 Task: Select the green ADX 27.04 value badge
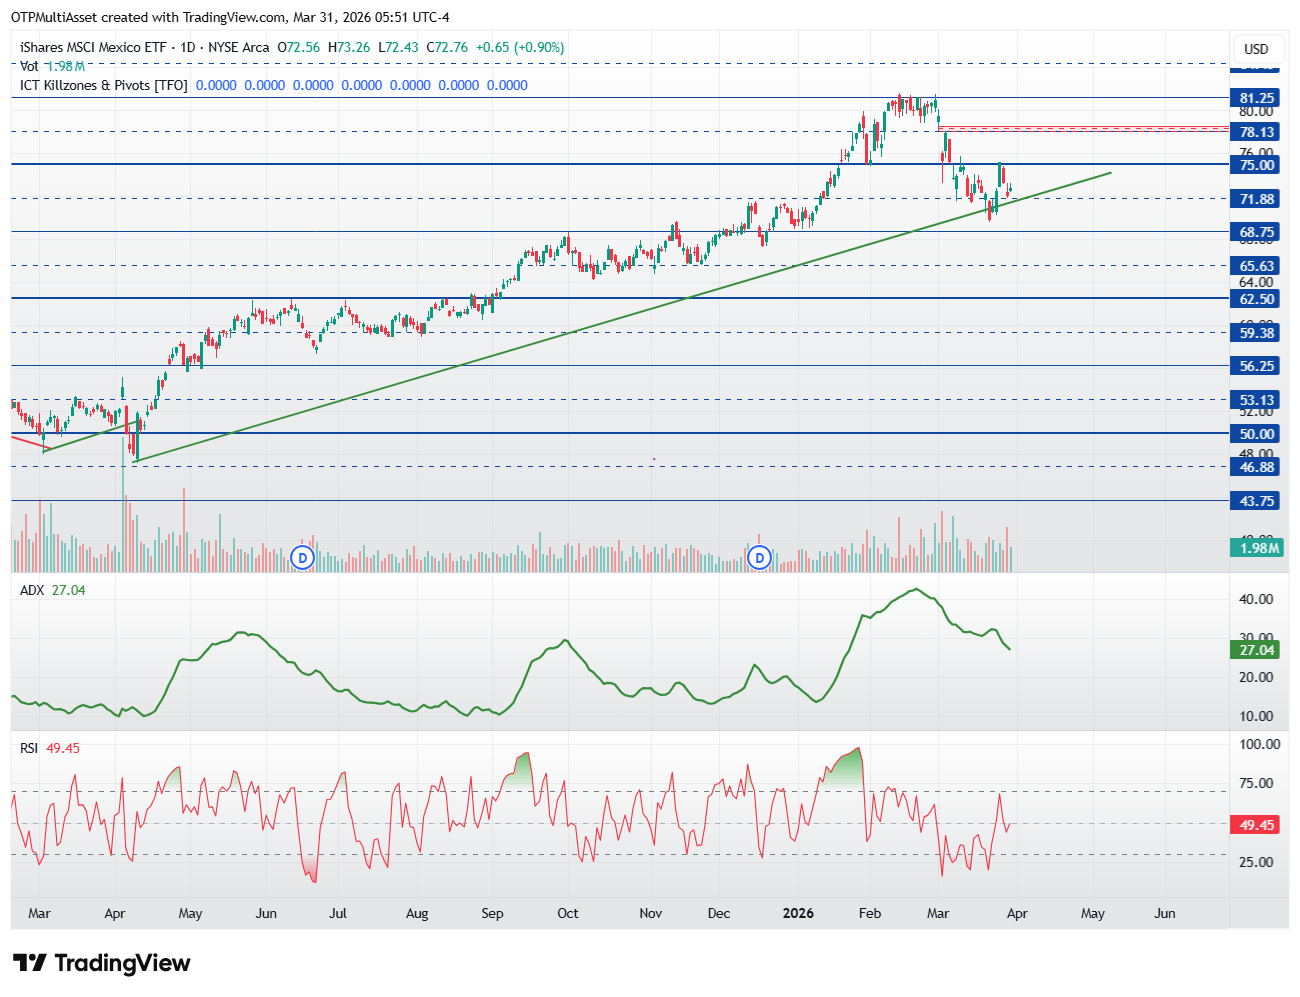click(1256, 650)
